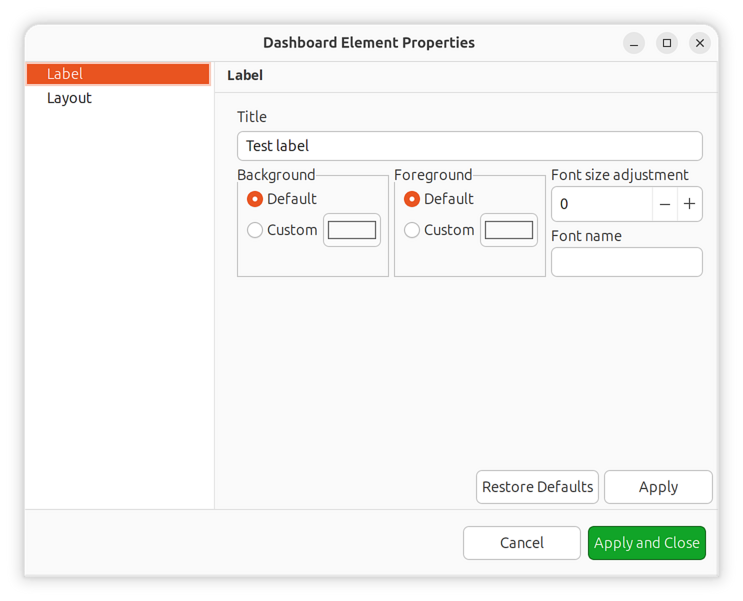Click the green Apply and Close button
Viewport: 743px width, 601px height.
(x=646, y=543)
